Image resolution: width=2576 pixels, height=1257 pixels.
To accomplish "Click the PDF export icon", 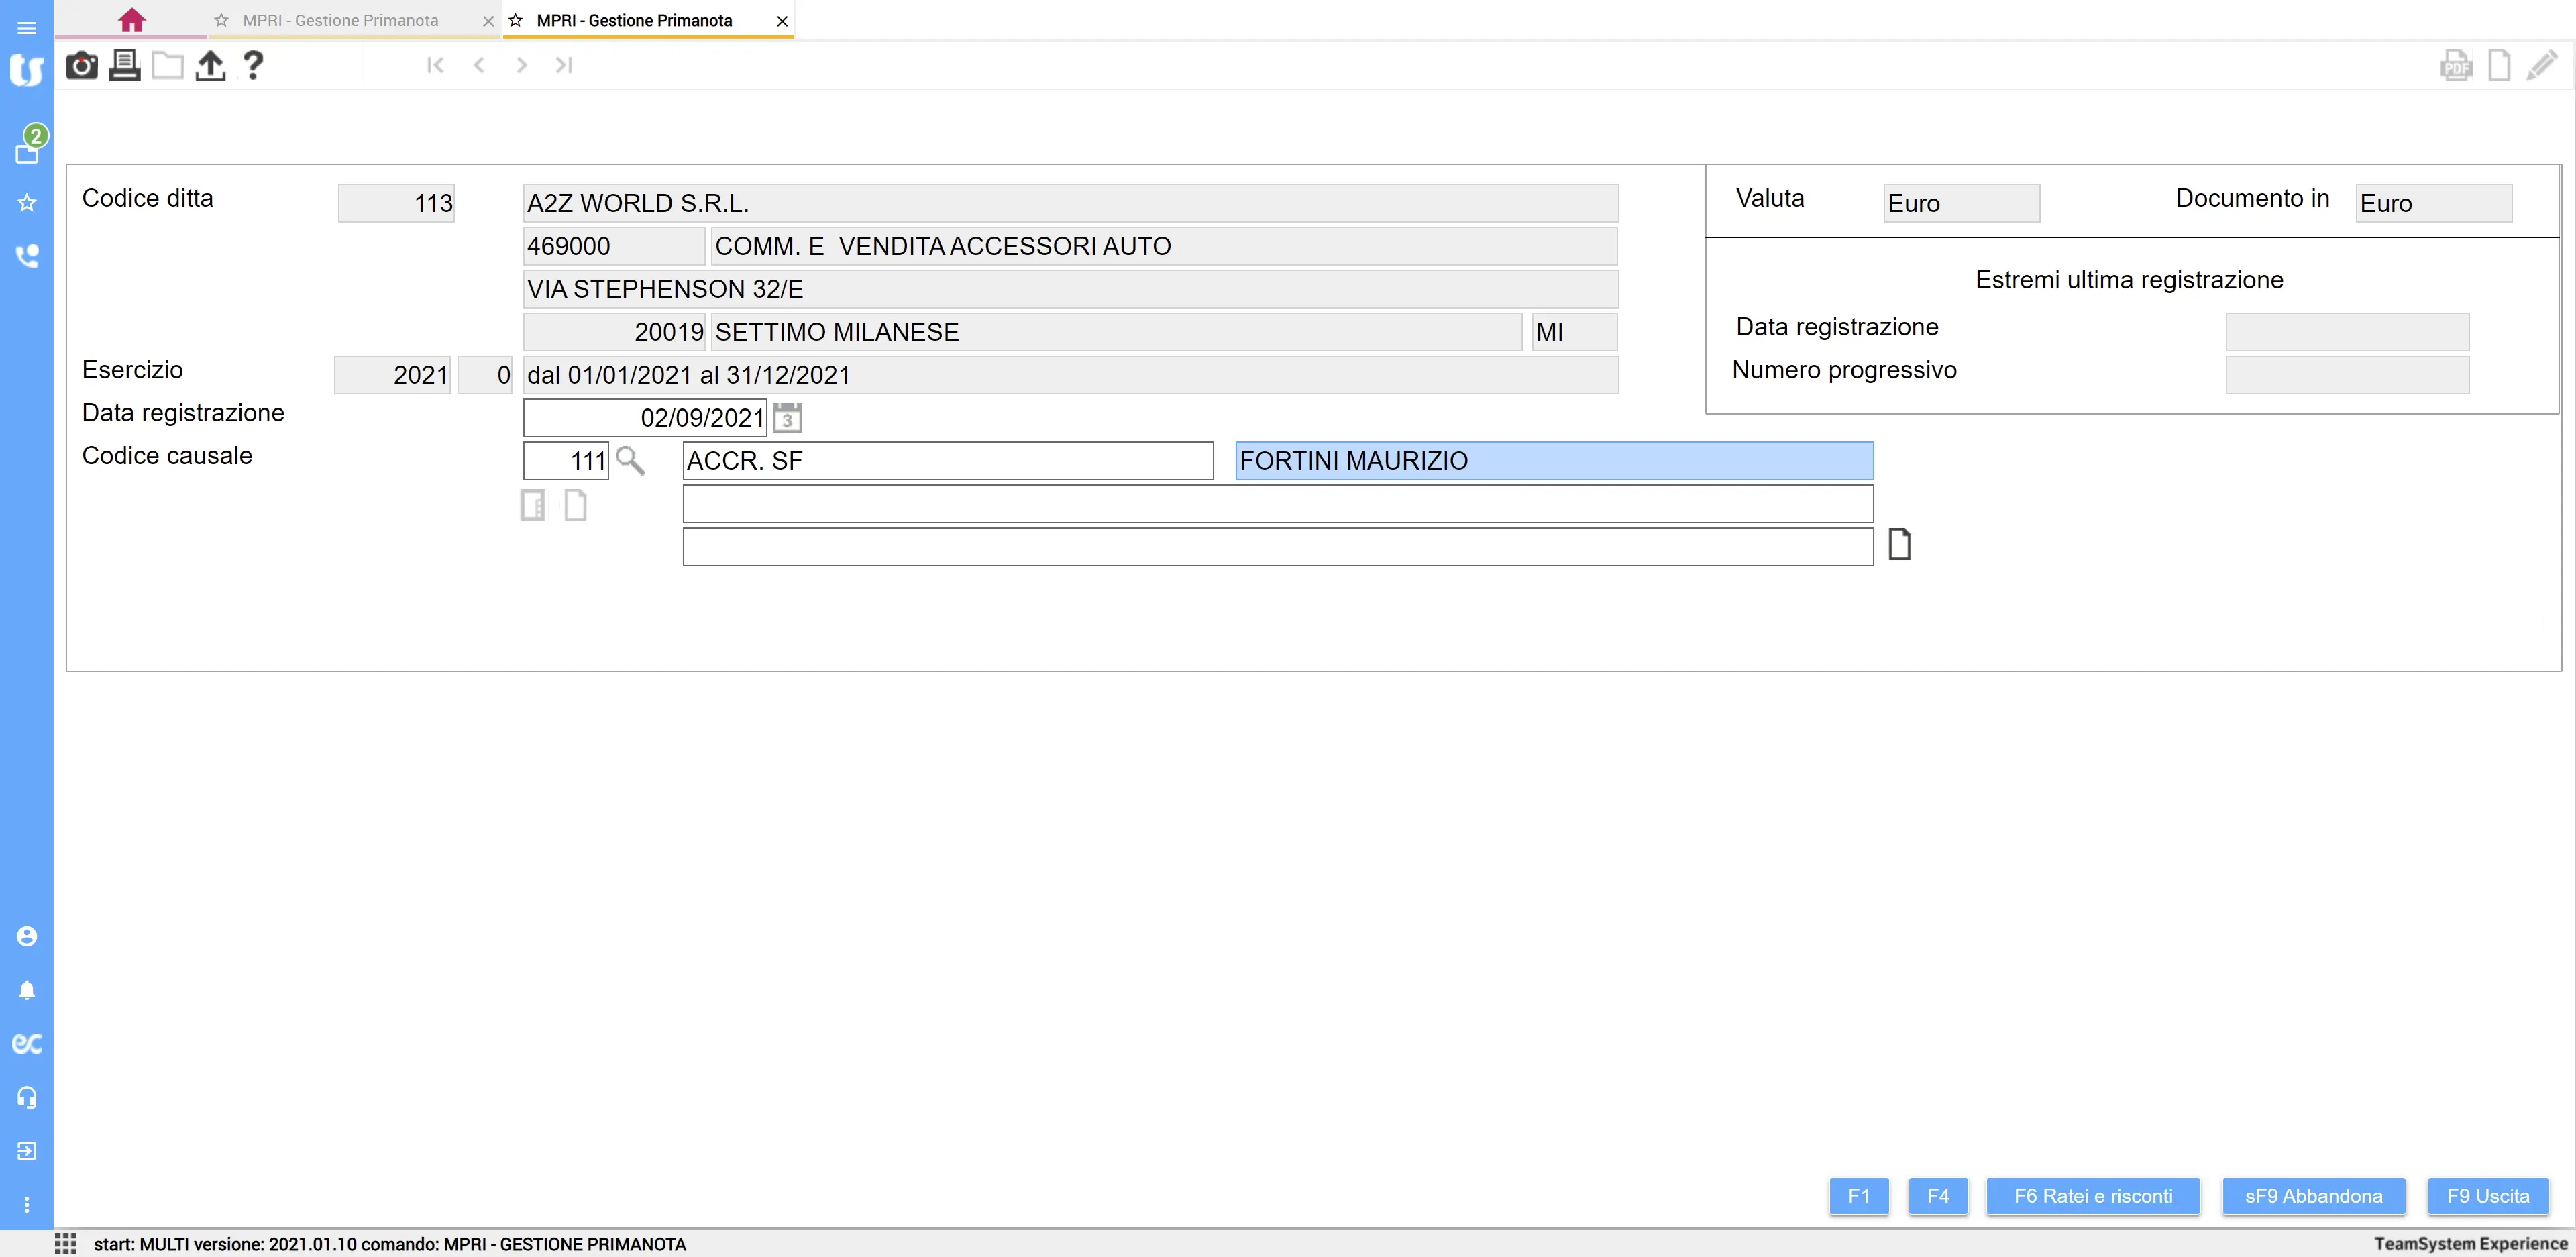I will tap(2455, 66).
